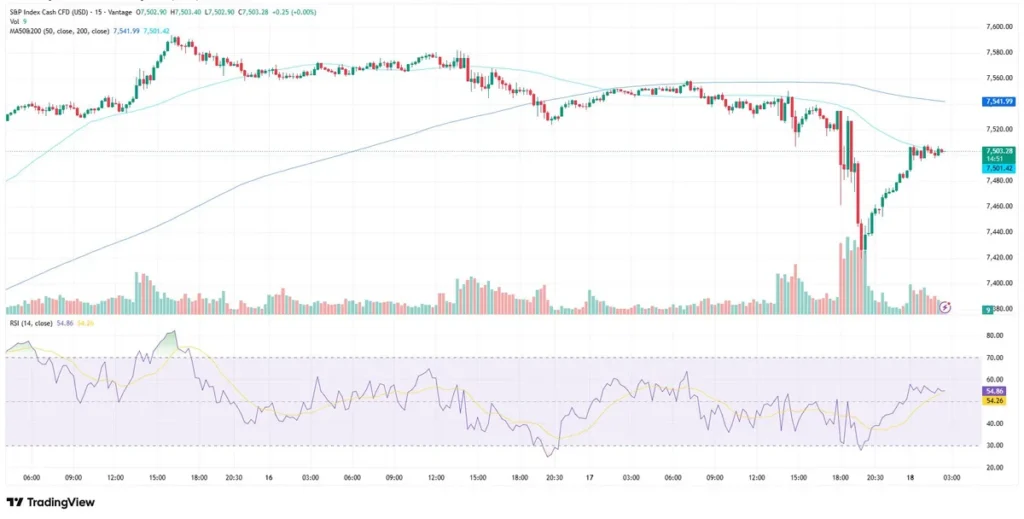Click the 7,480 price scale label
Screen dimensions: 1024x519
pyautogui.click(x=998, y=180)
